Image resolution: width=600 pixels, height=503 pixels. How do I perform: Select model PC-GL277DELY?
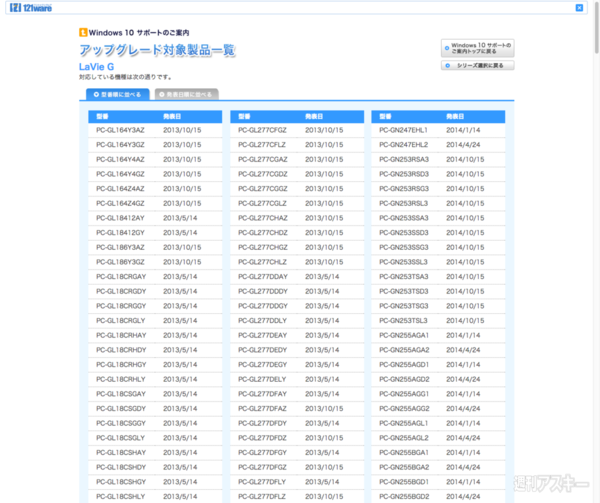pyautogui.click(x=262, y=379)
